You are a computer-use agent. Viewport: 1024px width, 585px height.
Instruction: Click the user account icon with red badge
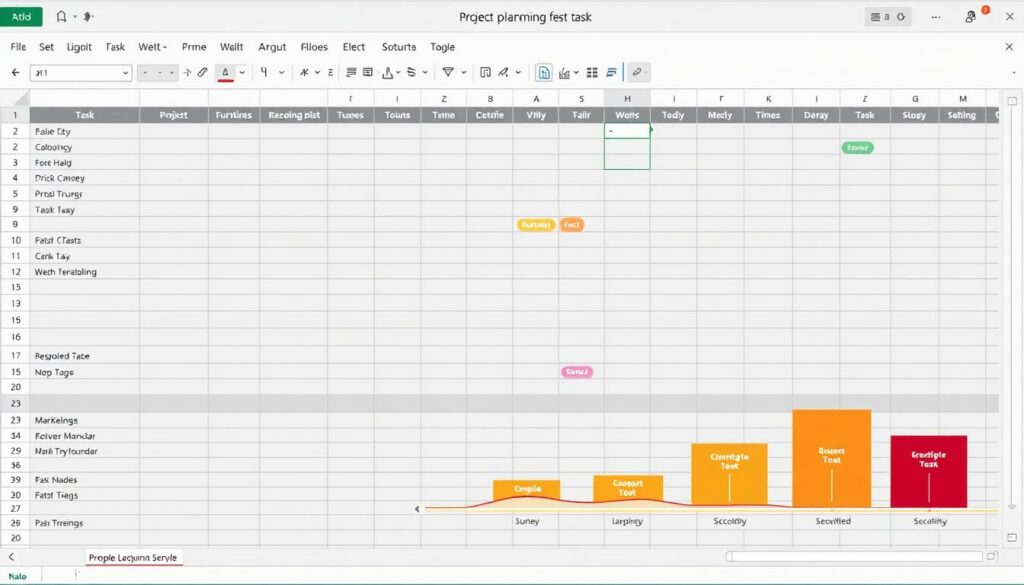tap(972, 17)
